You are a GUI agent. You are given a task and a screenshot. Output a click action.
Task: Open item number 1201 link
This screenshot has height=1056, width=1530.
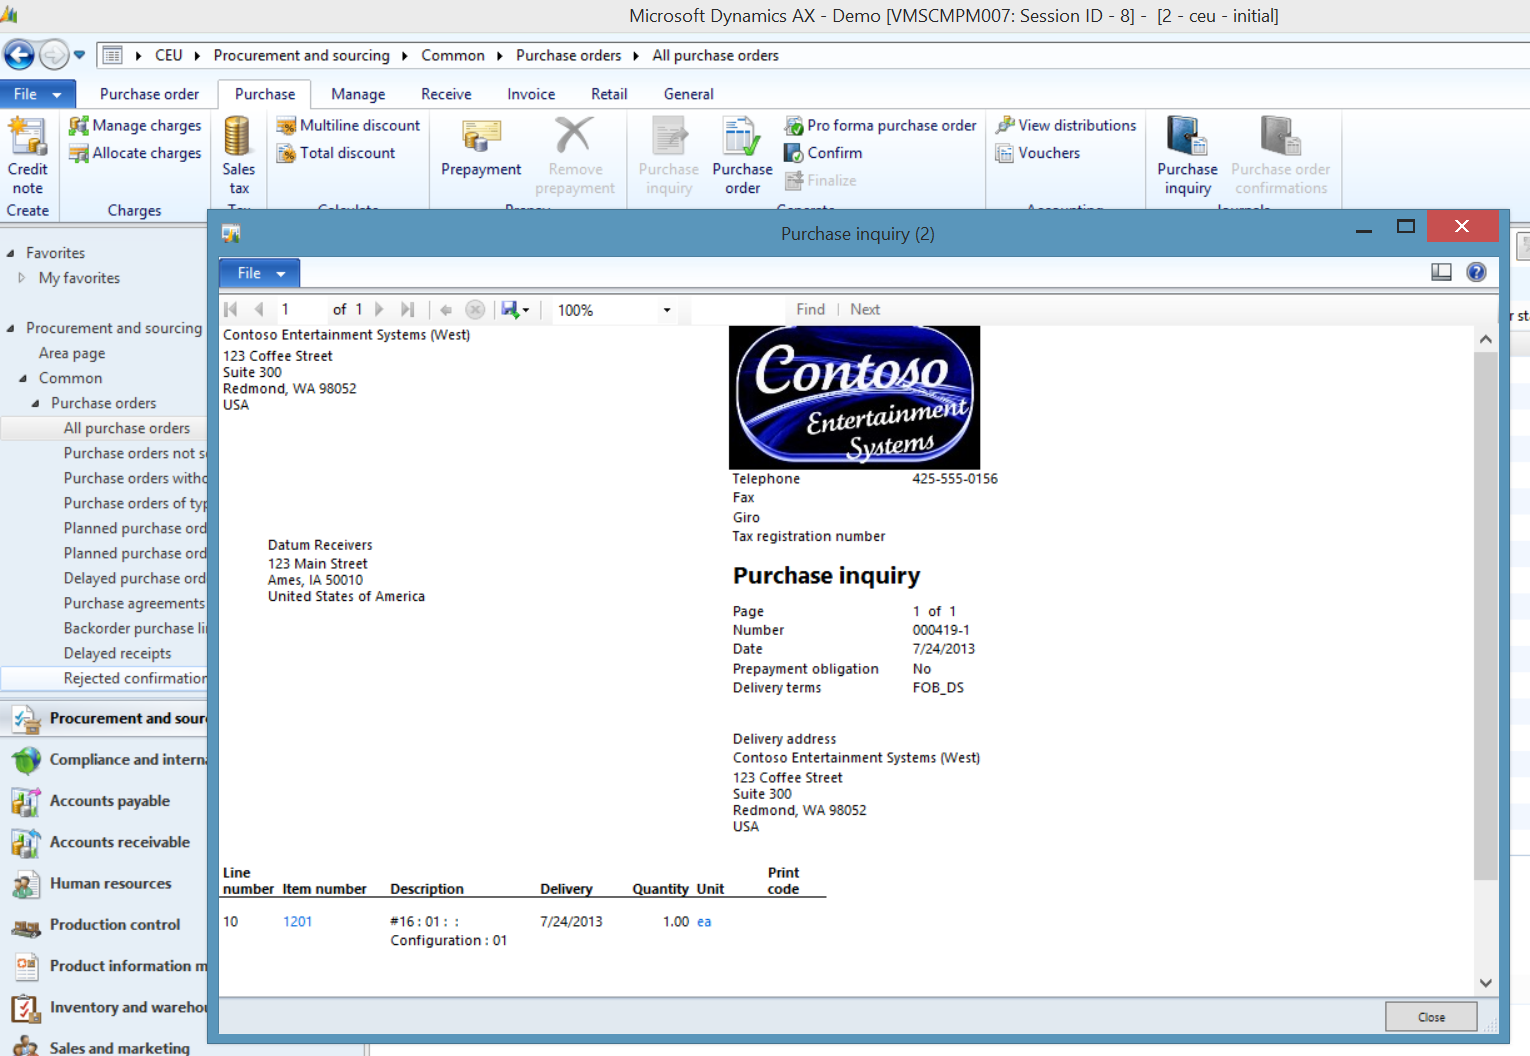297,921
